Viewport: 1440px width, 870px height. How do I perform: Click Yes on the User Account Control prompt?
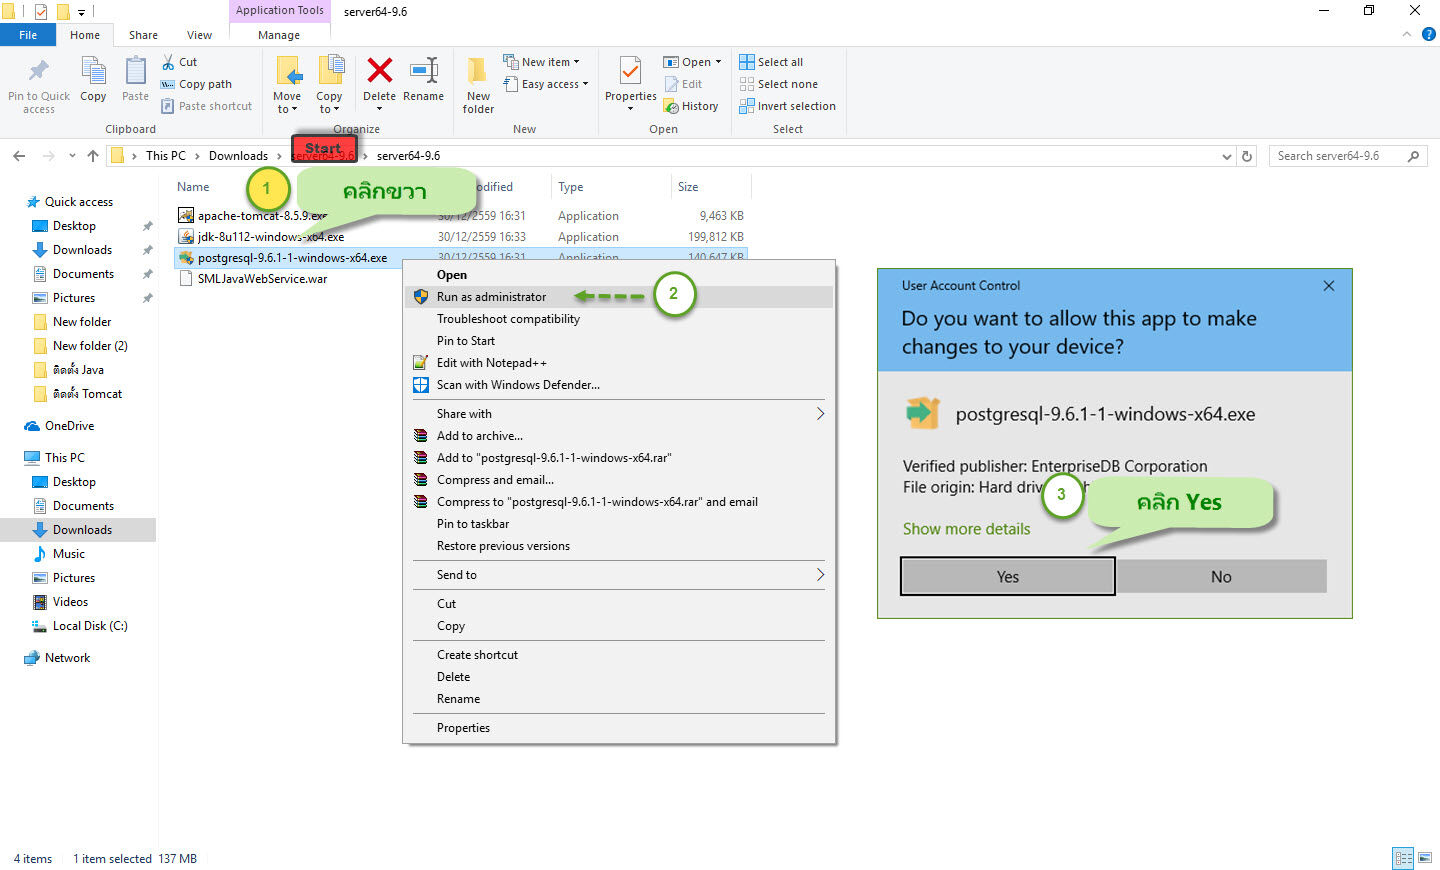(x=1006, y=576)
